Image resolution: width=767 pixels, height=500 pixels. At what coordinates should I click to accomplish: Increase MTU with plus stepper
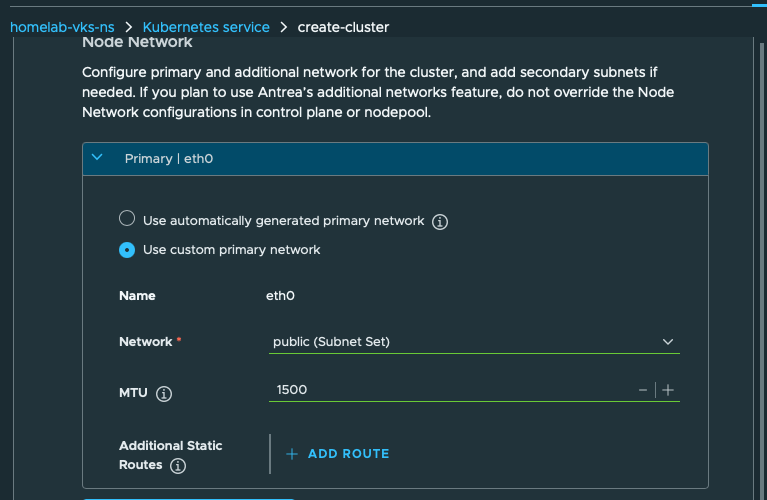pos(668,390)
